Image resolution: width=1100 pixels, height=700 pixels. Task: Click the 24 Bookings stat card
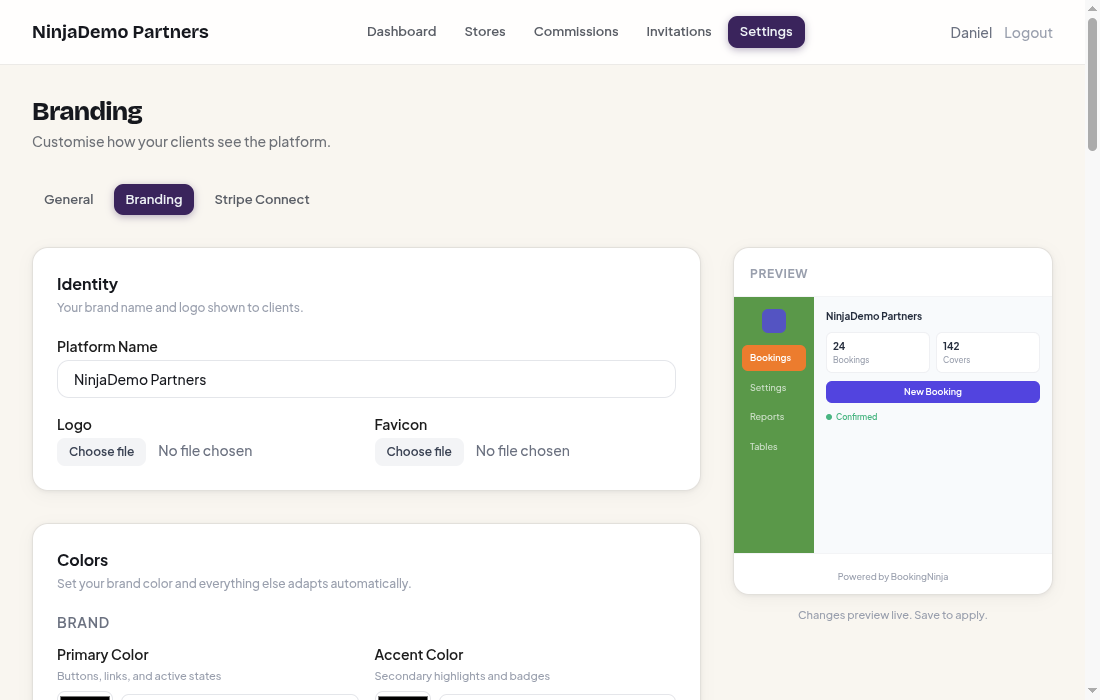(878, 352)
